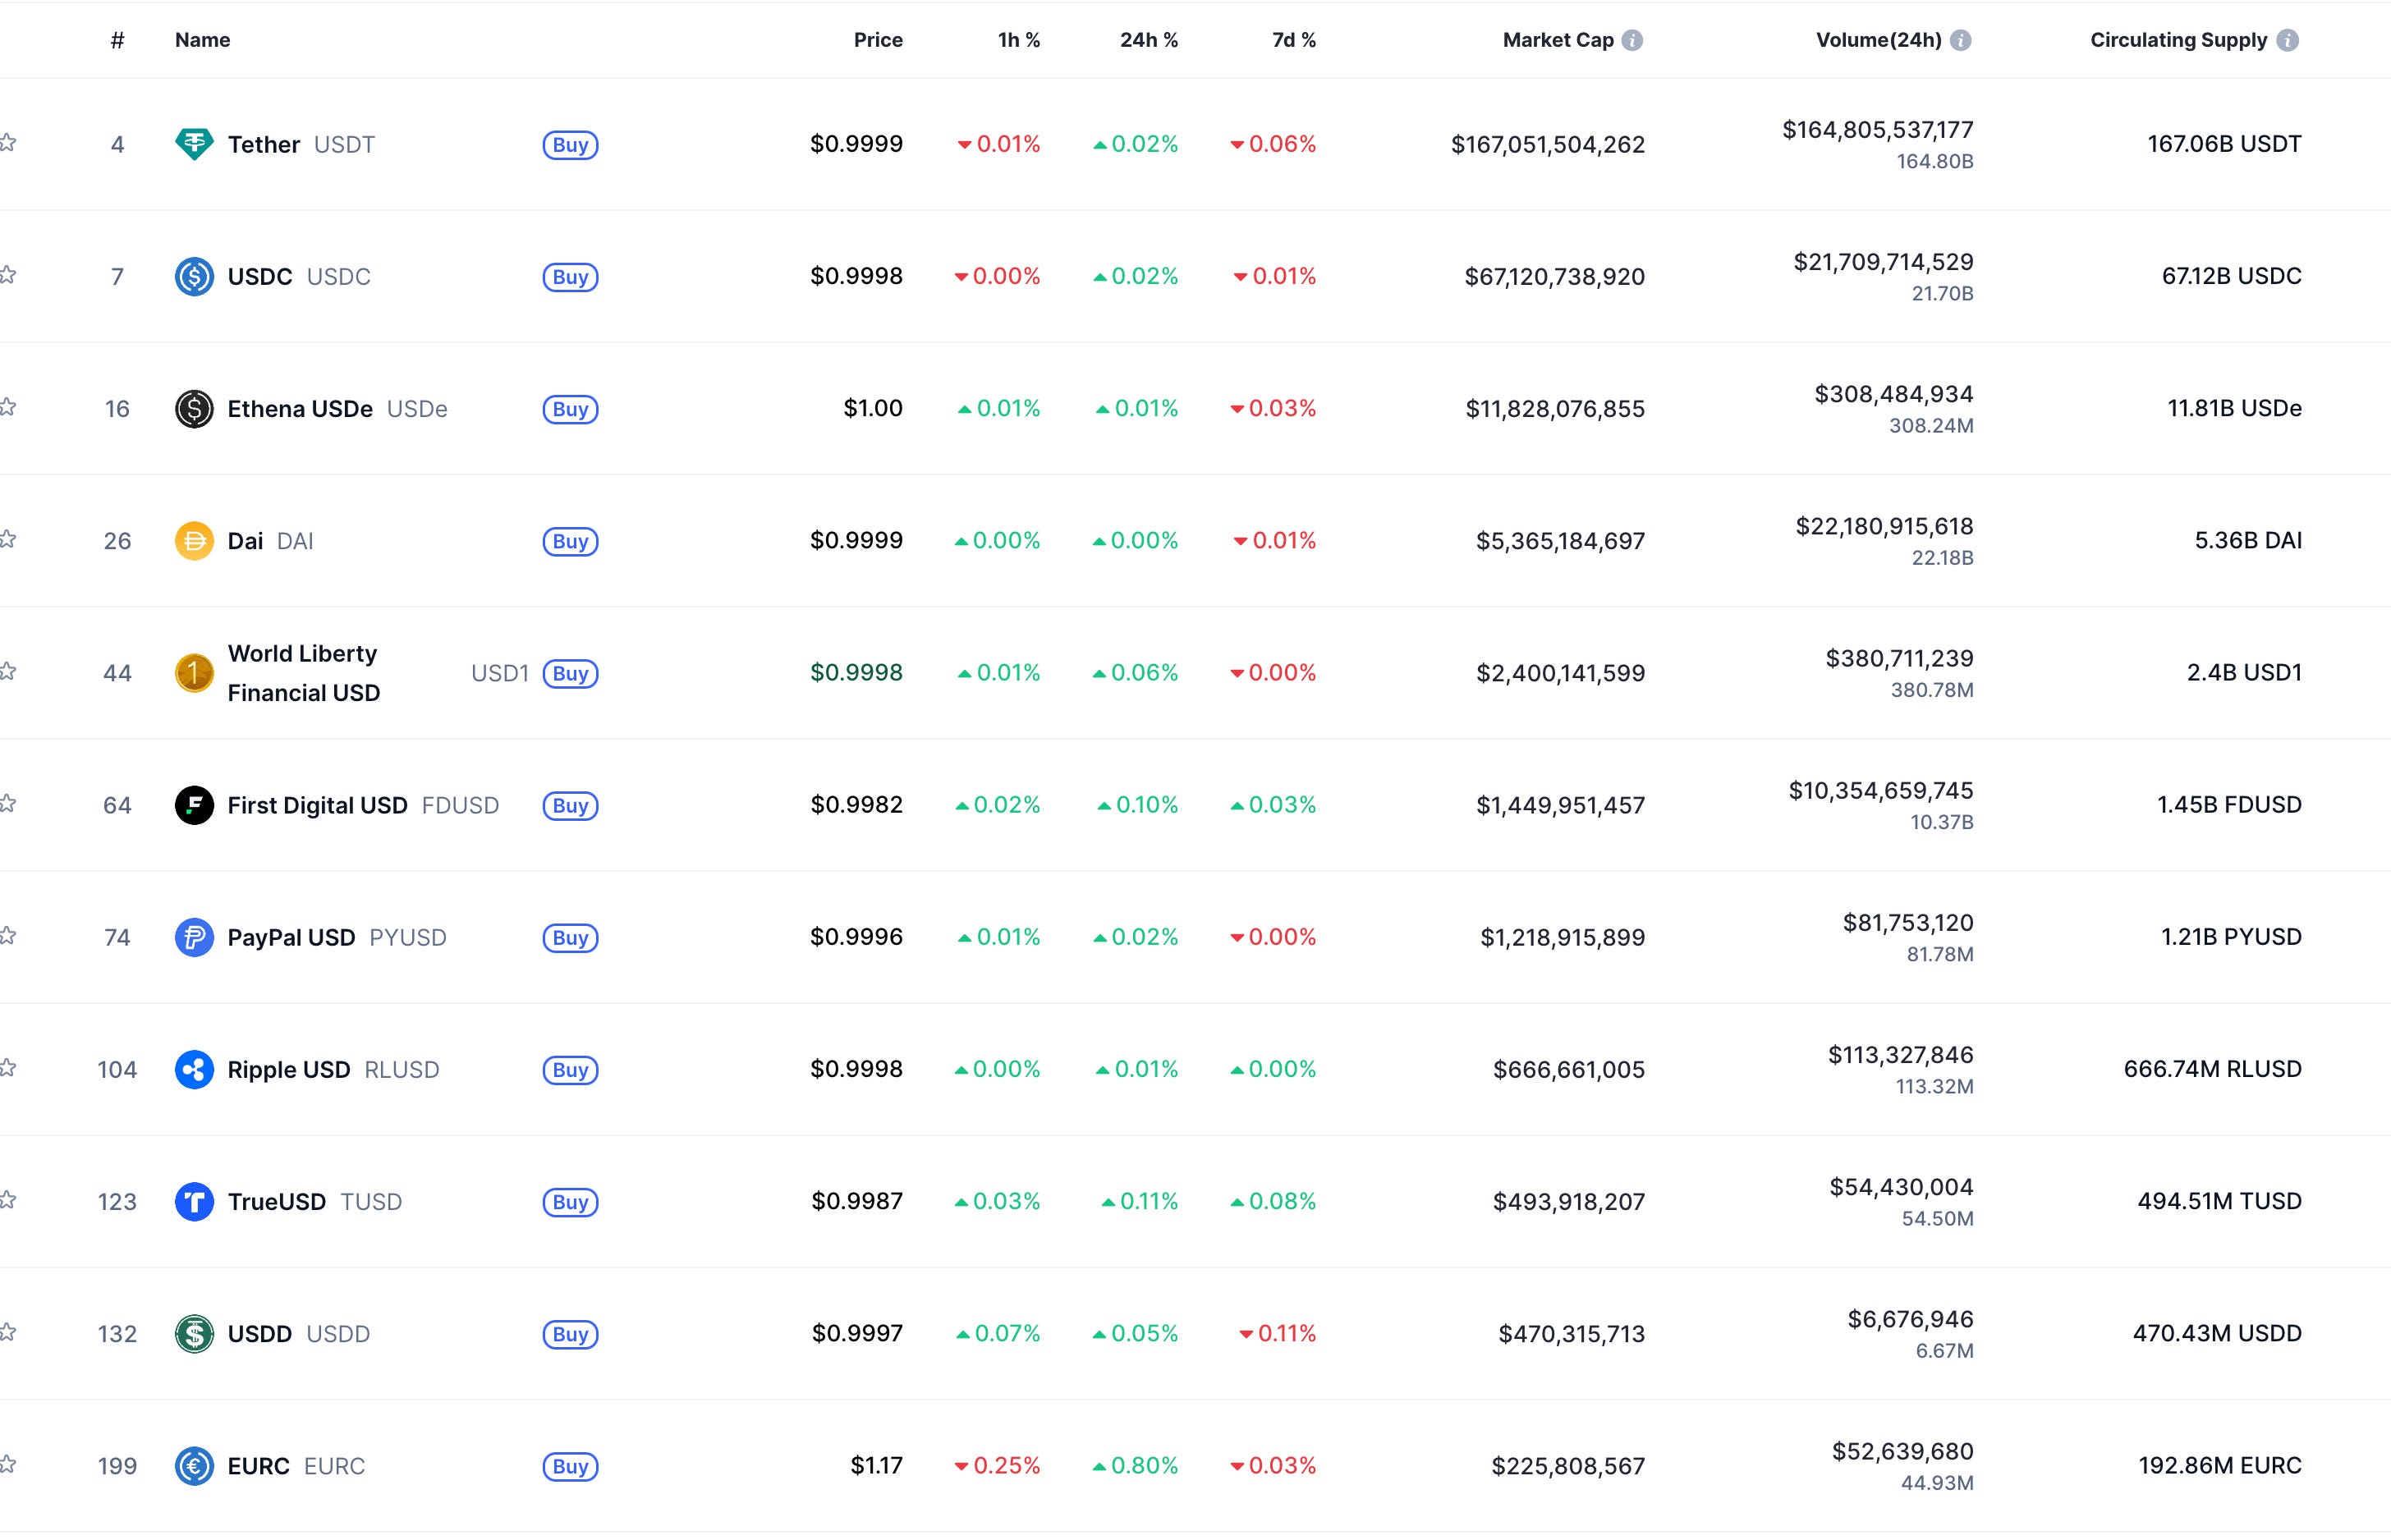Sort table by 24h % column header

pos(1148,40)
